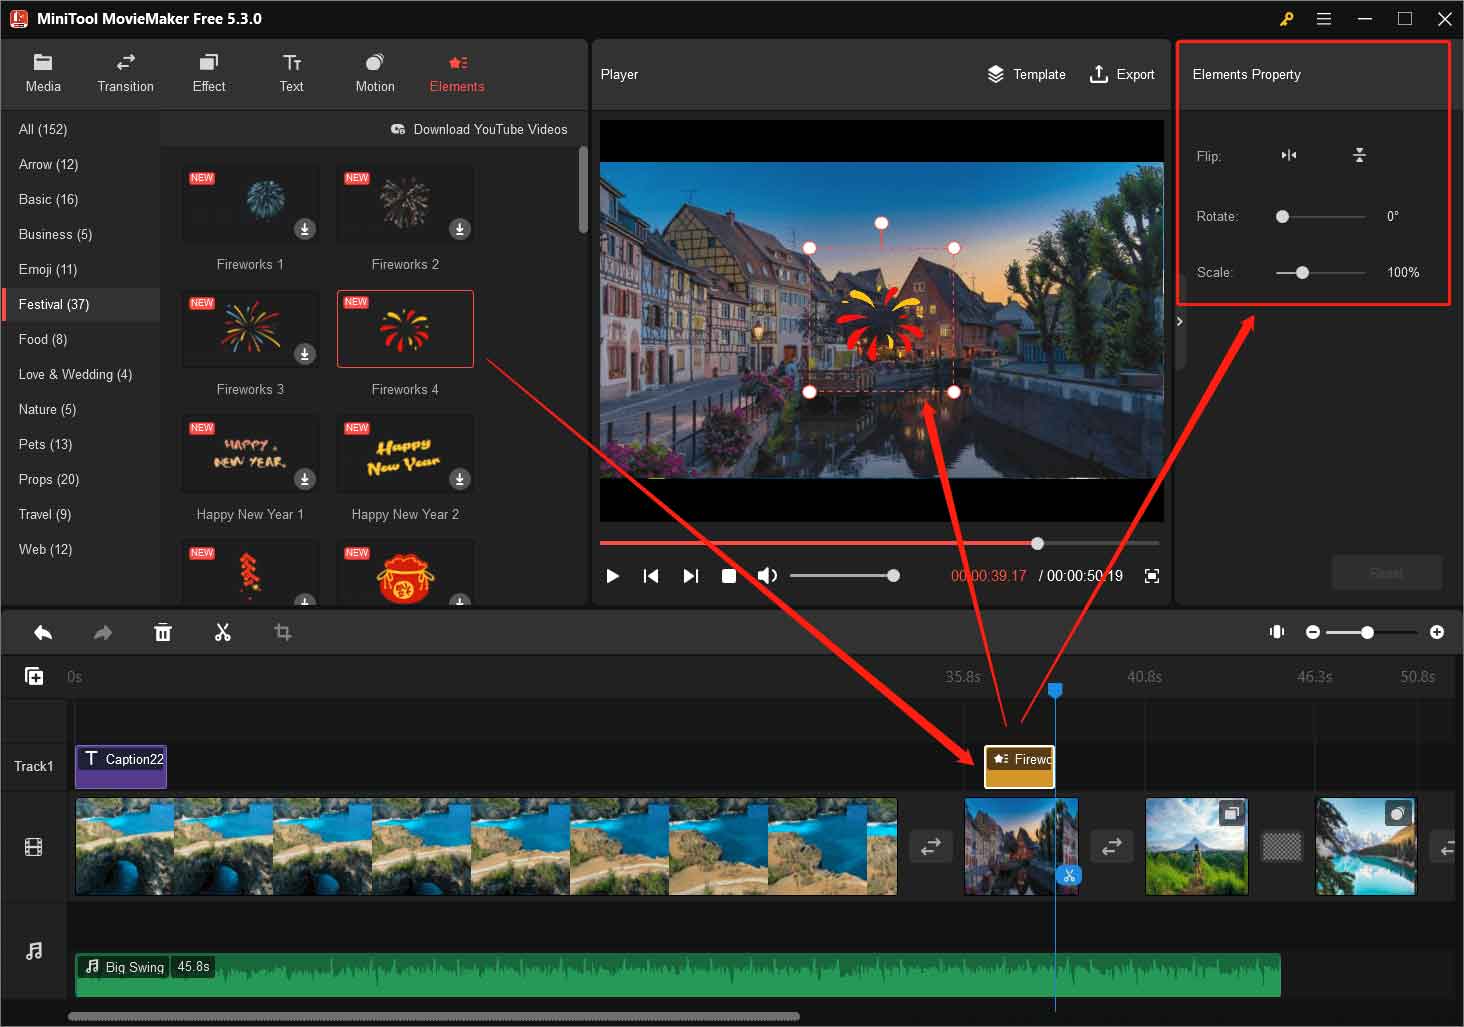Adjust the Scale slider handle
Image resolution: width=1464 pixels, height=1027 pixels.
pos(1302,272)
